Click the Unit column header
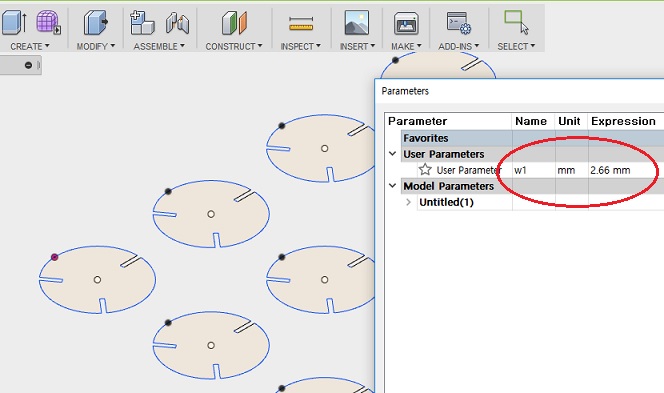Image resolution: width=664 pixels, height=393 pixels. pyautogui.click(x=571, y=121)
